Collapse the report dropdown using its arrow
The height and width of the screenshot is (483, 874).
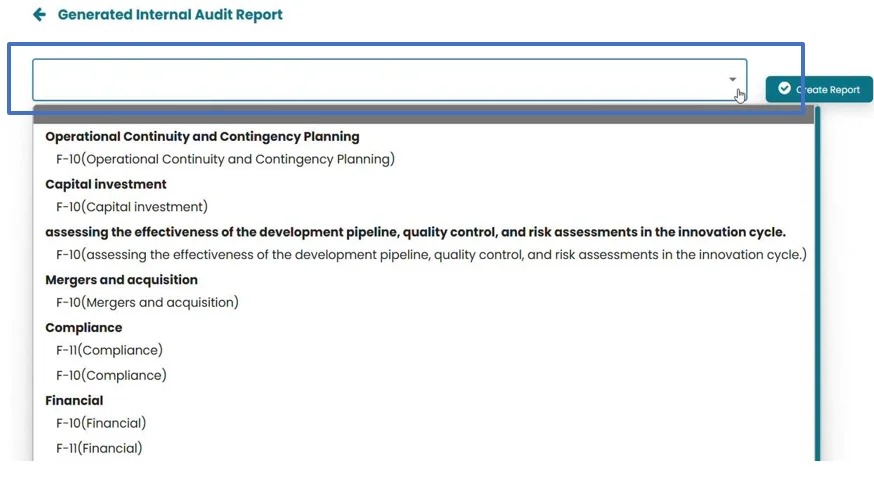pos(732,80)
